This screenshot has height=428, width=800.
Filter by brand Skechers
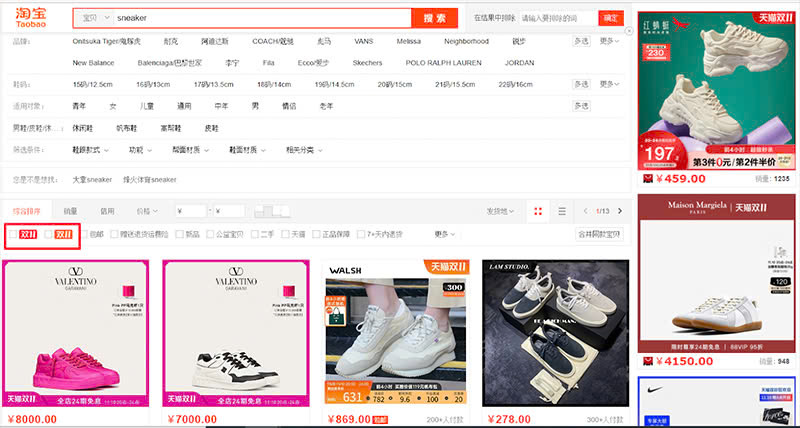pos(367,63)
